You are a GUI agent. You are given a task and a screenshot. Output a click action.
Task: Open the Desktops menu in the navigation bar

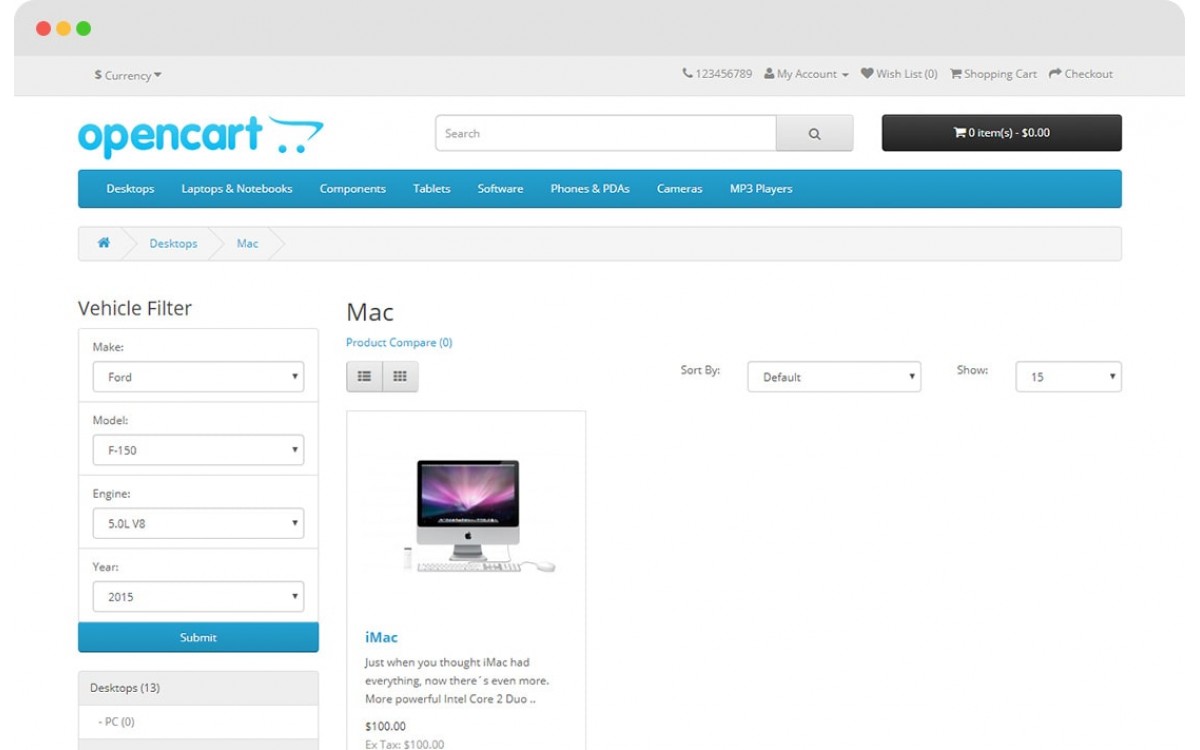[x=130, y=189]
